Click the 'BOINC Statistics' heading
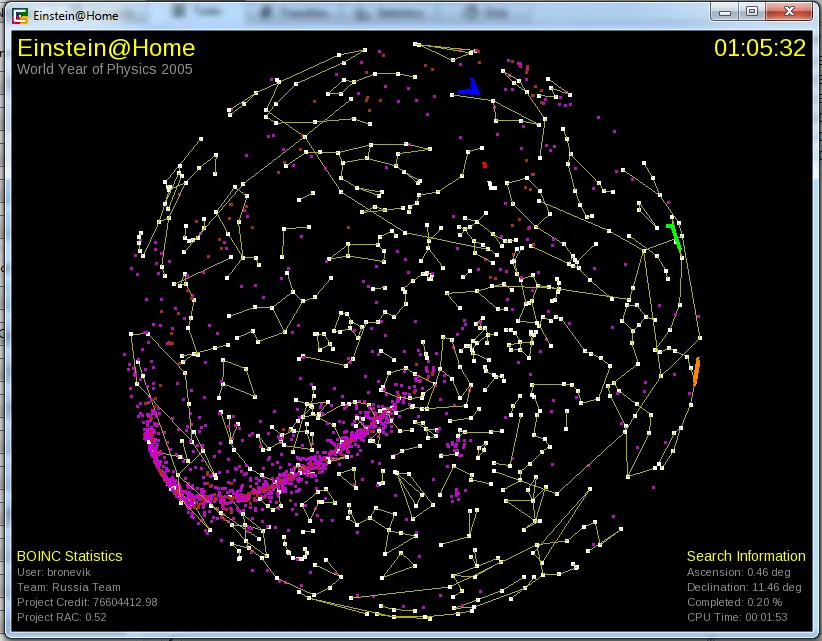 70,556
